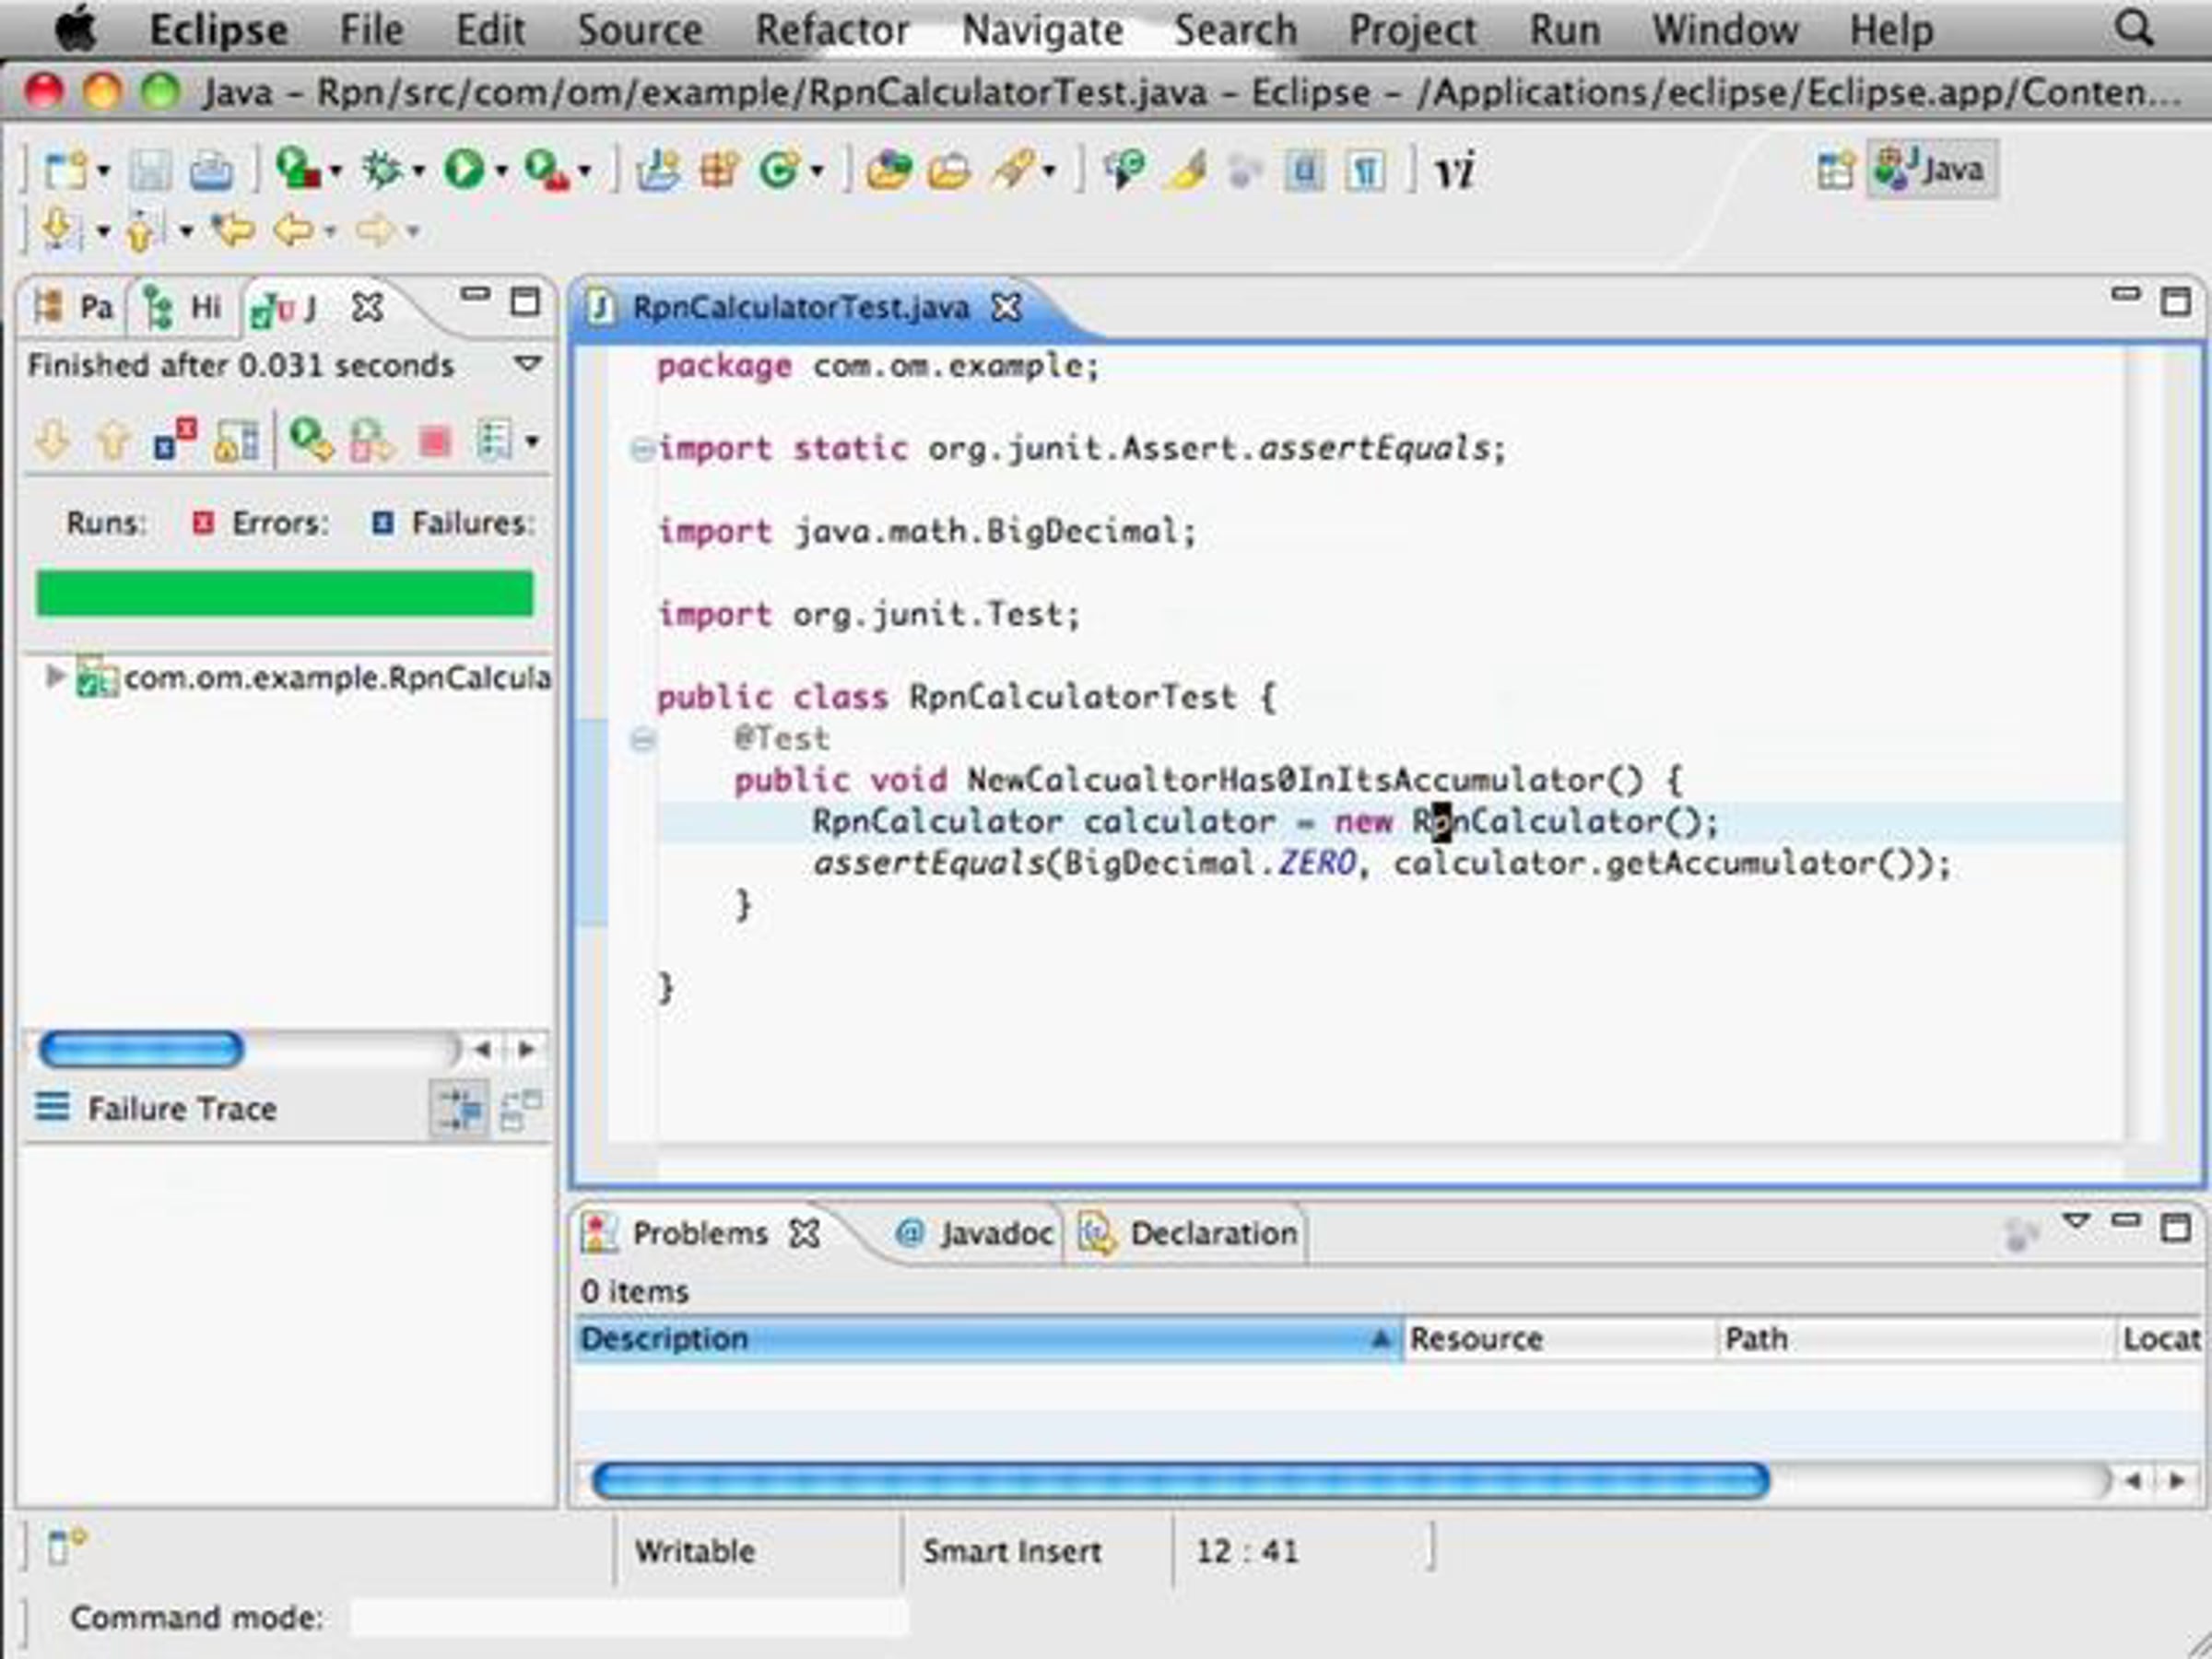Click the green Run toolbar icon
2212x1659 pixels.
(464, 169)
